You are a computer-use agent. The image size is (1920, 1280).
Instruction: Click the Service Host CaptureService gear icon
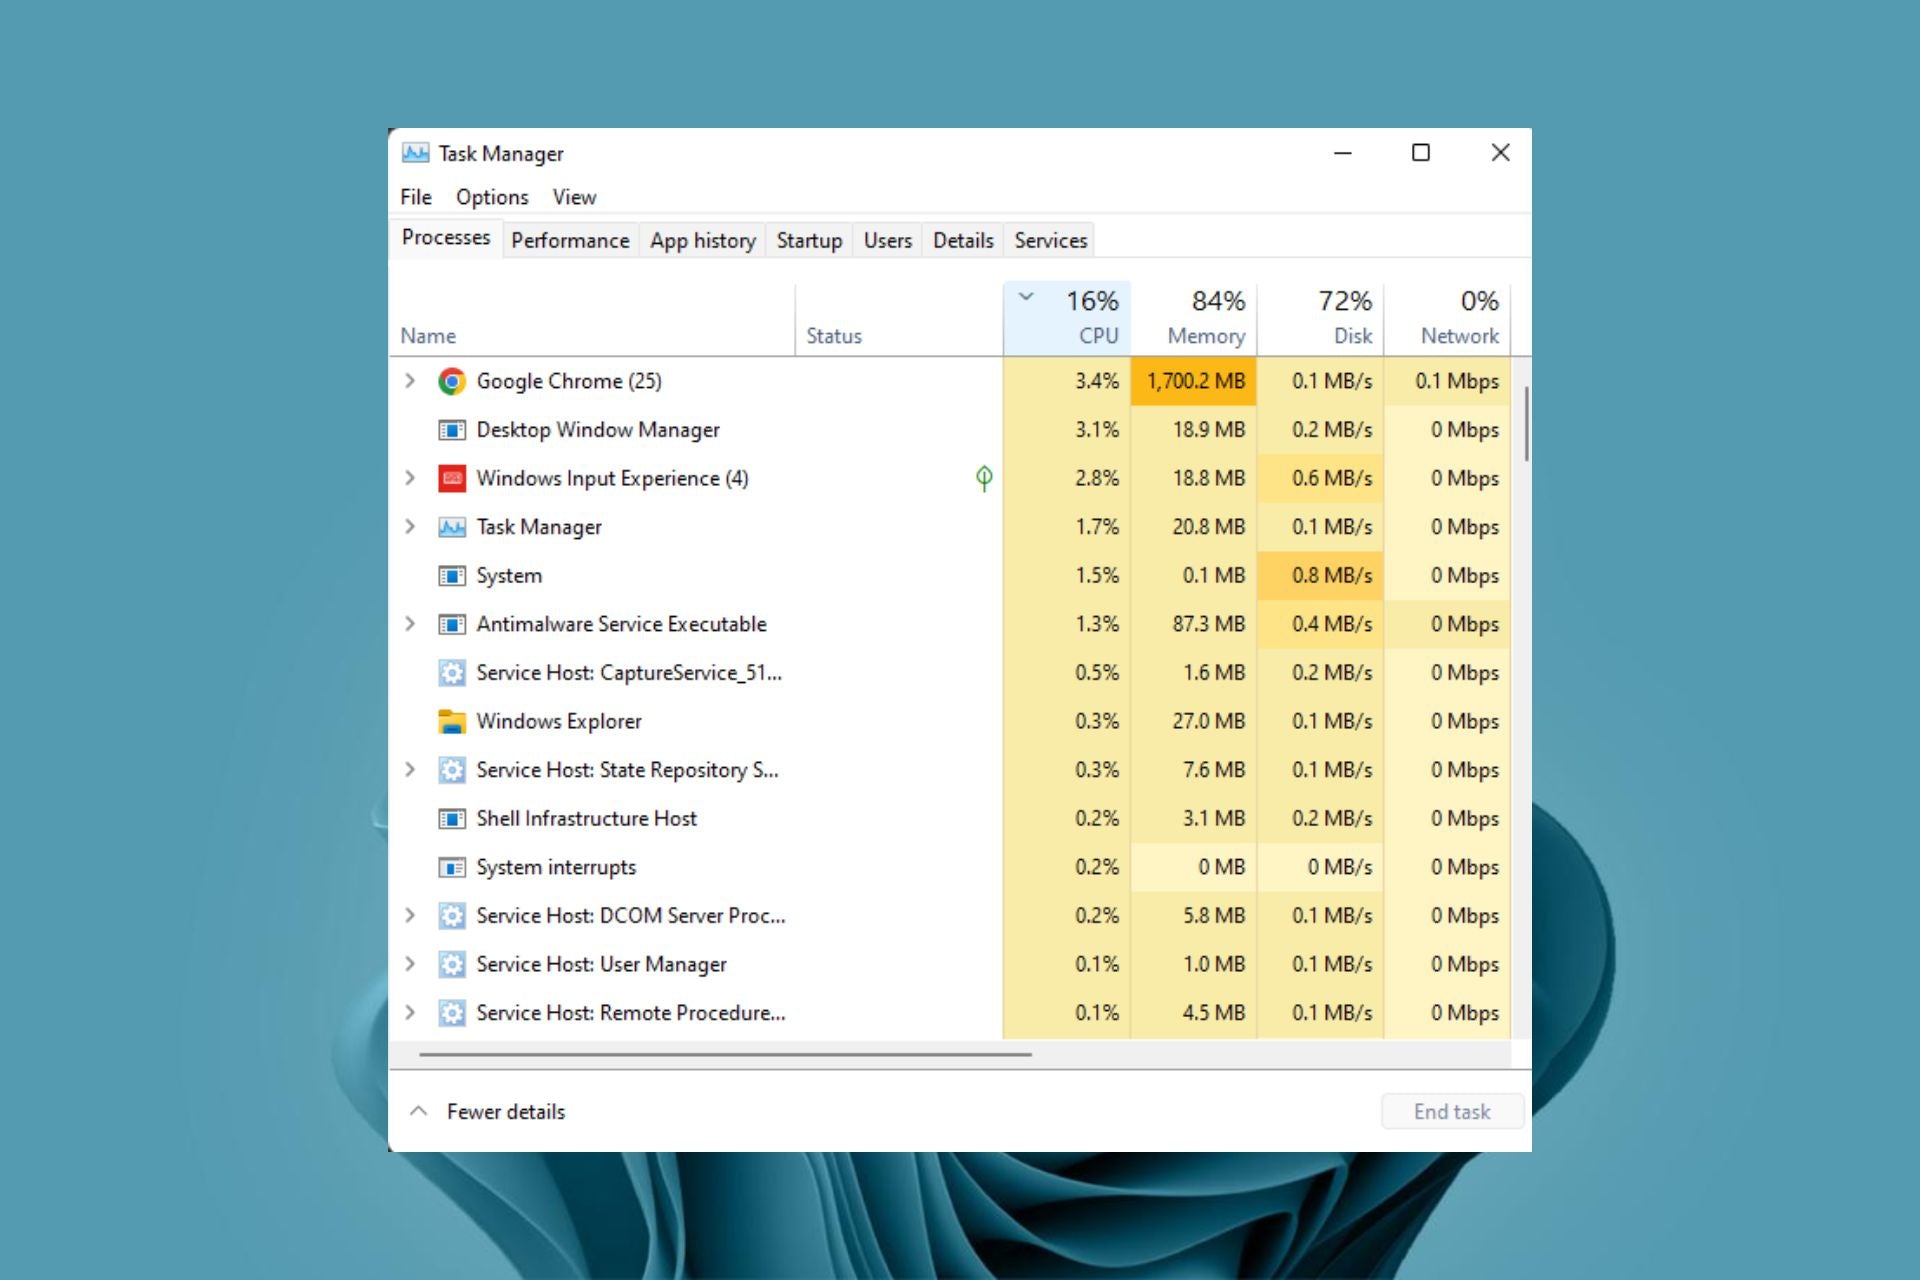coord(452,673)
